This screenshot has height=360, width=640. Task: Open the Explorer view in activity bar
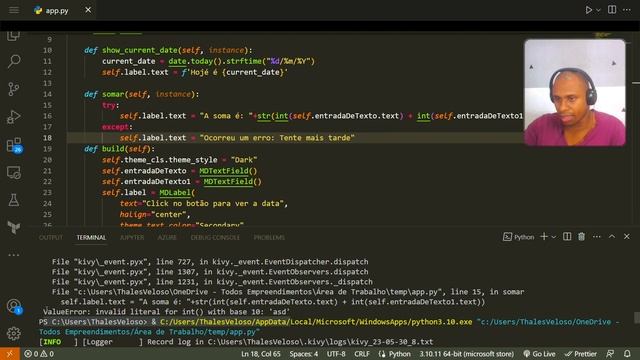point(13,36)
